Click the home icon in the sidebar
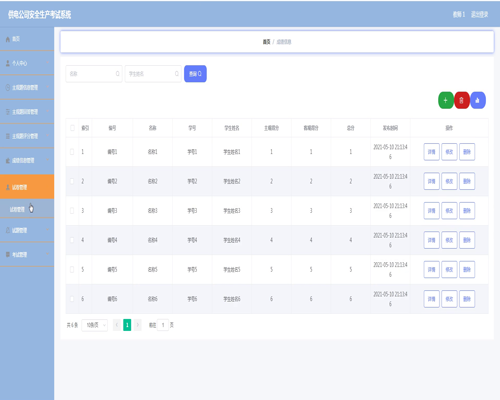 [x=8, y=39]
